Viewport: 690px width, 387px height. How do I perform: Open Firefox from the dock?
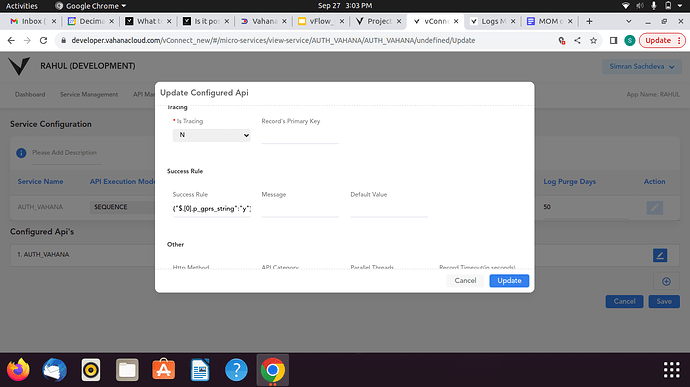tap(18, 370)
